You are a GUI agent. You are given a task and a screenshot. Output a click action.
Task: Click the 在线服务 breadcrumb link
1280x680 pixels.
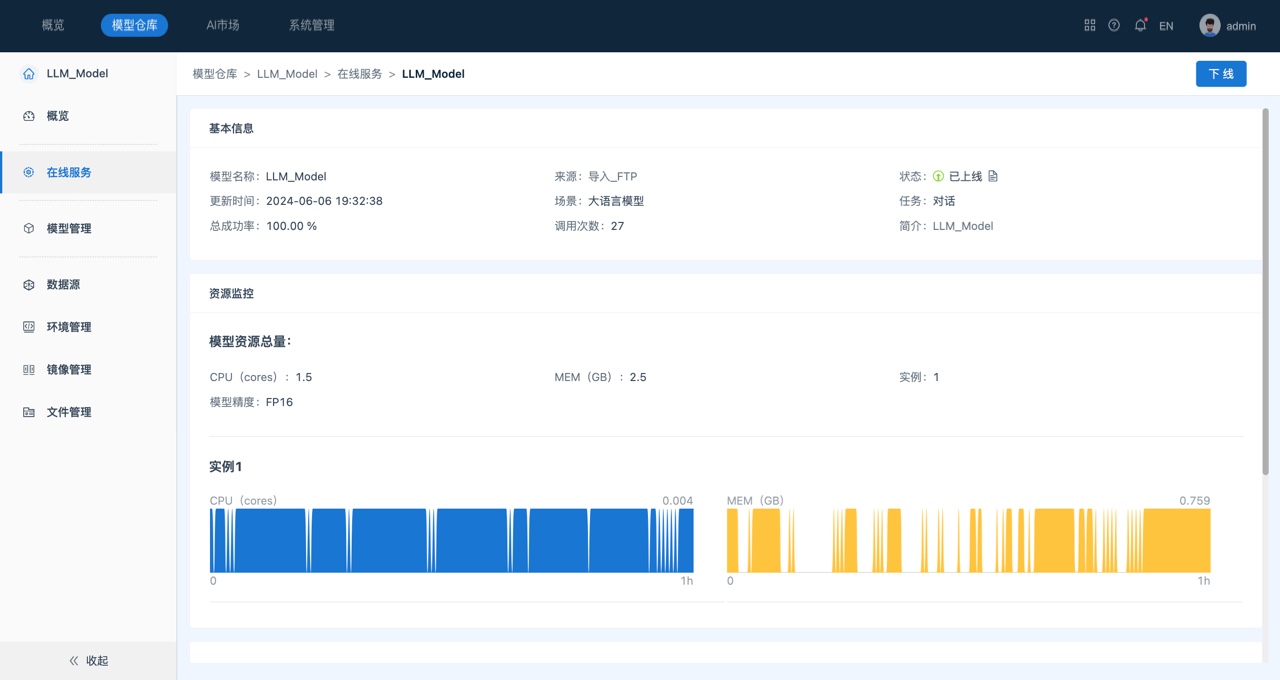click(x=359, y=74)
